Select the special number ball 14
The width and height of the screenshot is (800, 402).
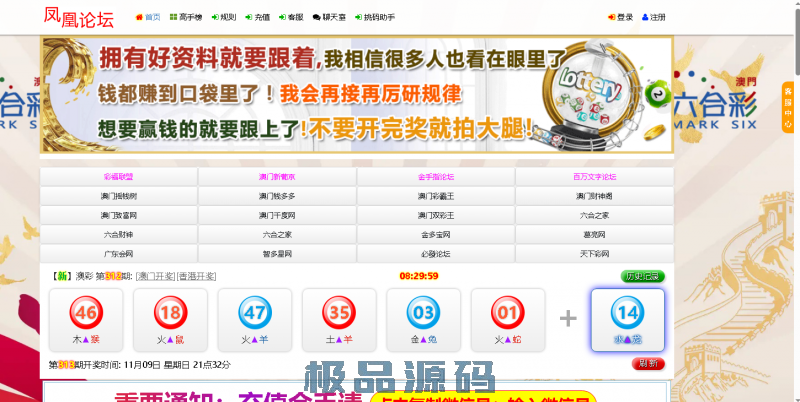click(627, 313)
